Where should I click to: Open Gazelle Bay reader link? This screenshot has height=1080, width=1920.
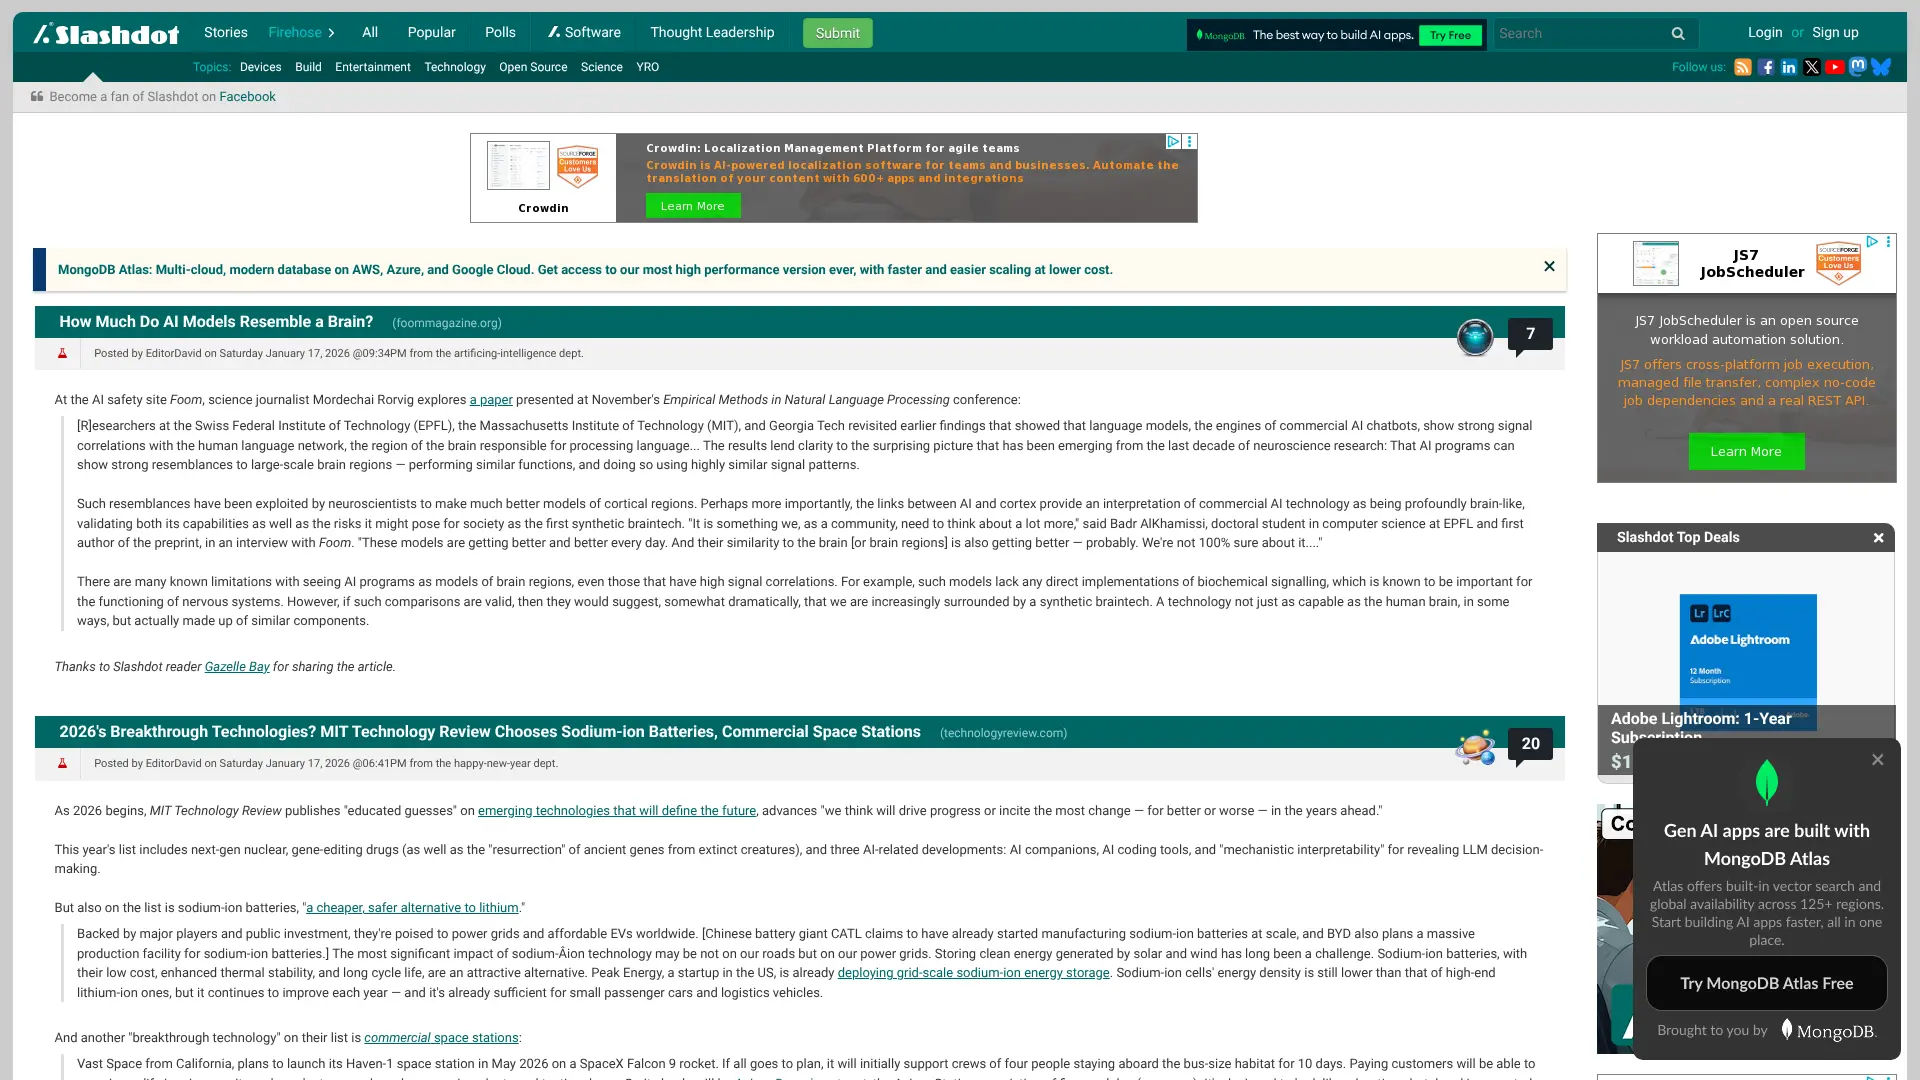click(237, 667)
